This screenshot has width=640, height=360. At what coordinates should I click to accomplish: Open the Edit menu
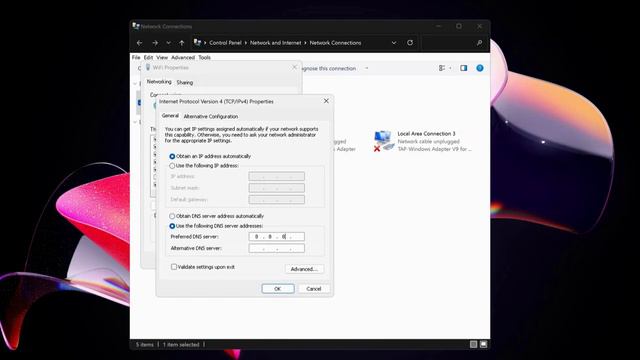tap(148, 58)
